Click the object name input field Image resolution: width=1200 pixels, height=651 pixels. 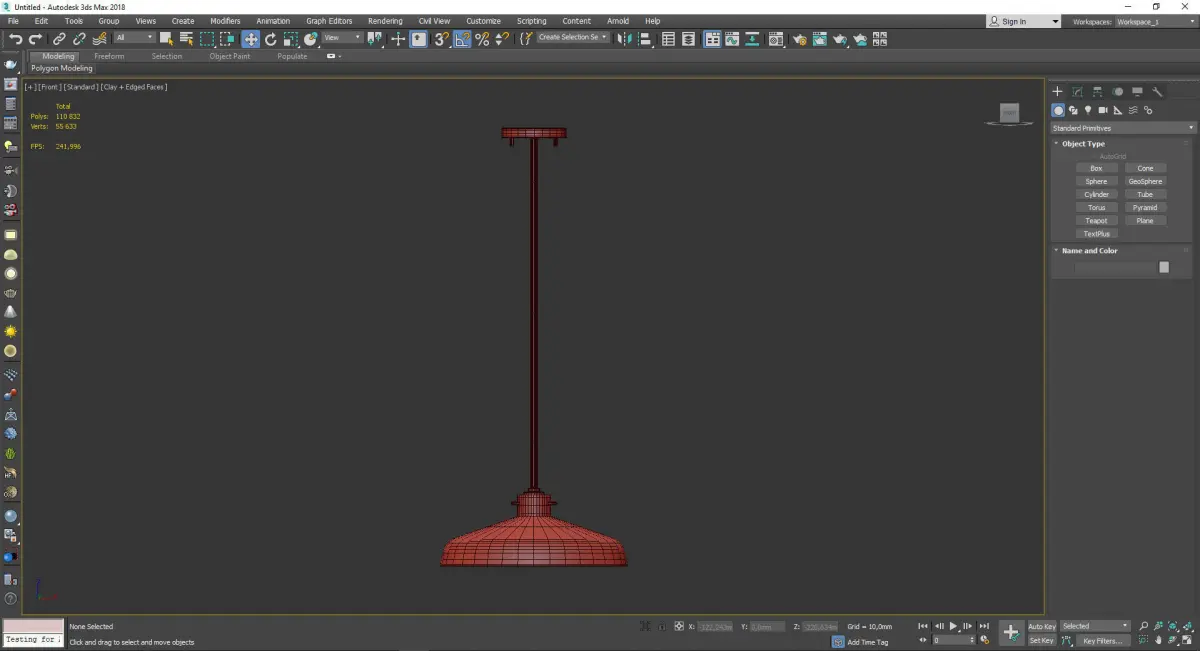[1115, 267]
